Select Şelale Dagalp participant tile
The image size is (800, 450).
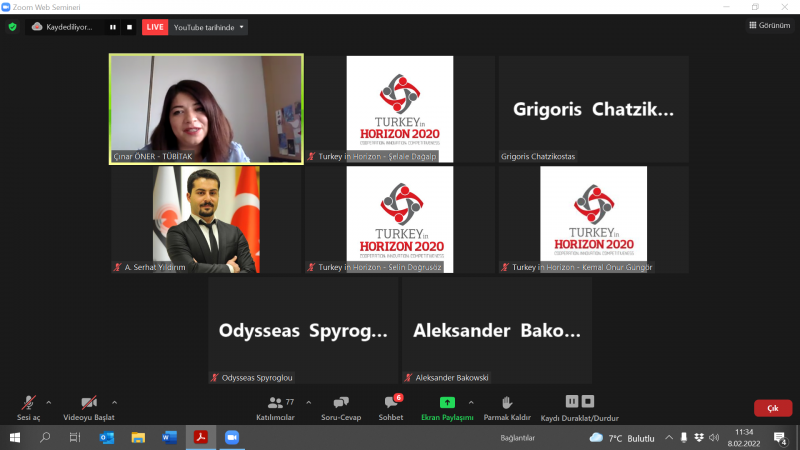[x=400, y=109]
